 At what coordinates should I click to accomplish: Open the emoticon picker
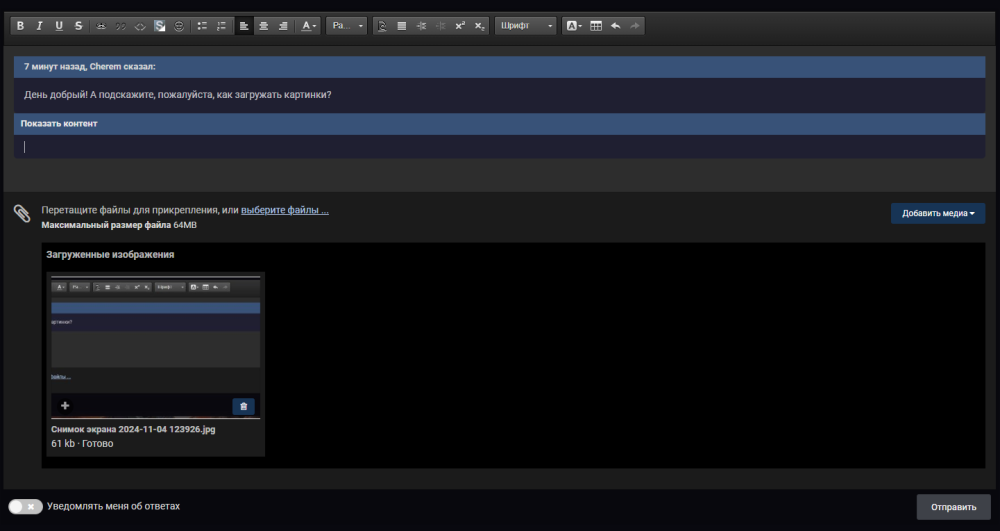point(179,26)
